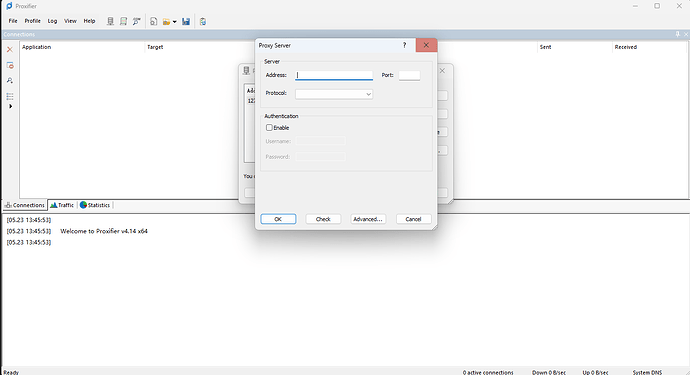
Task: Switch to the Connections tab
Action: [25, 205]
